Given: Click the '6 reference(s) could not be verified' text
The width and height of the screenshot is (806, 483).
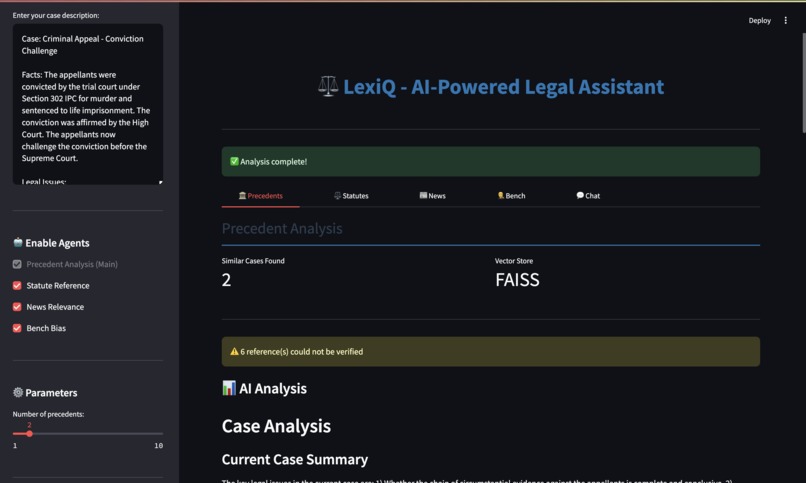Looking at the screenshot, I should pyautogui.click(x=301, y=351).
